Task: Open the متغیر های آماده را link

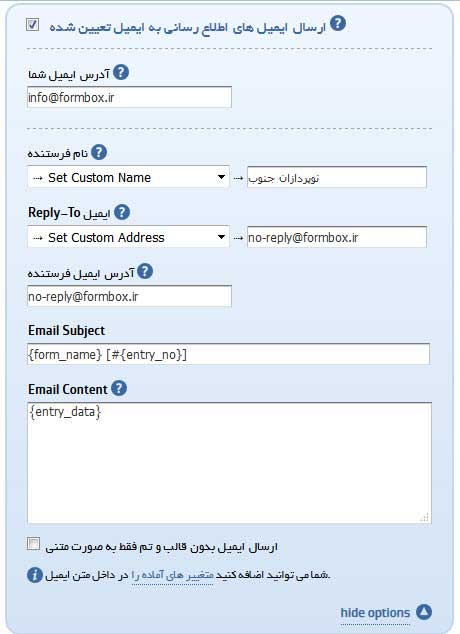Action: point(173,575)
